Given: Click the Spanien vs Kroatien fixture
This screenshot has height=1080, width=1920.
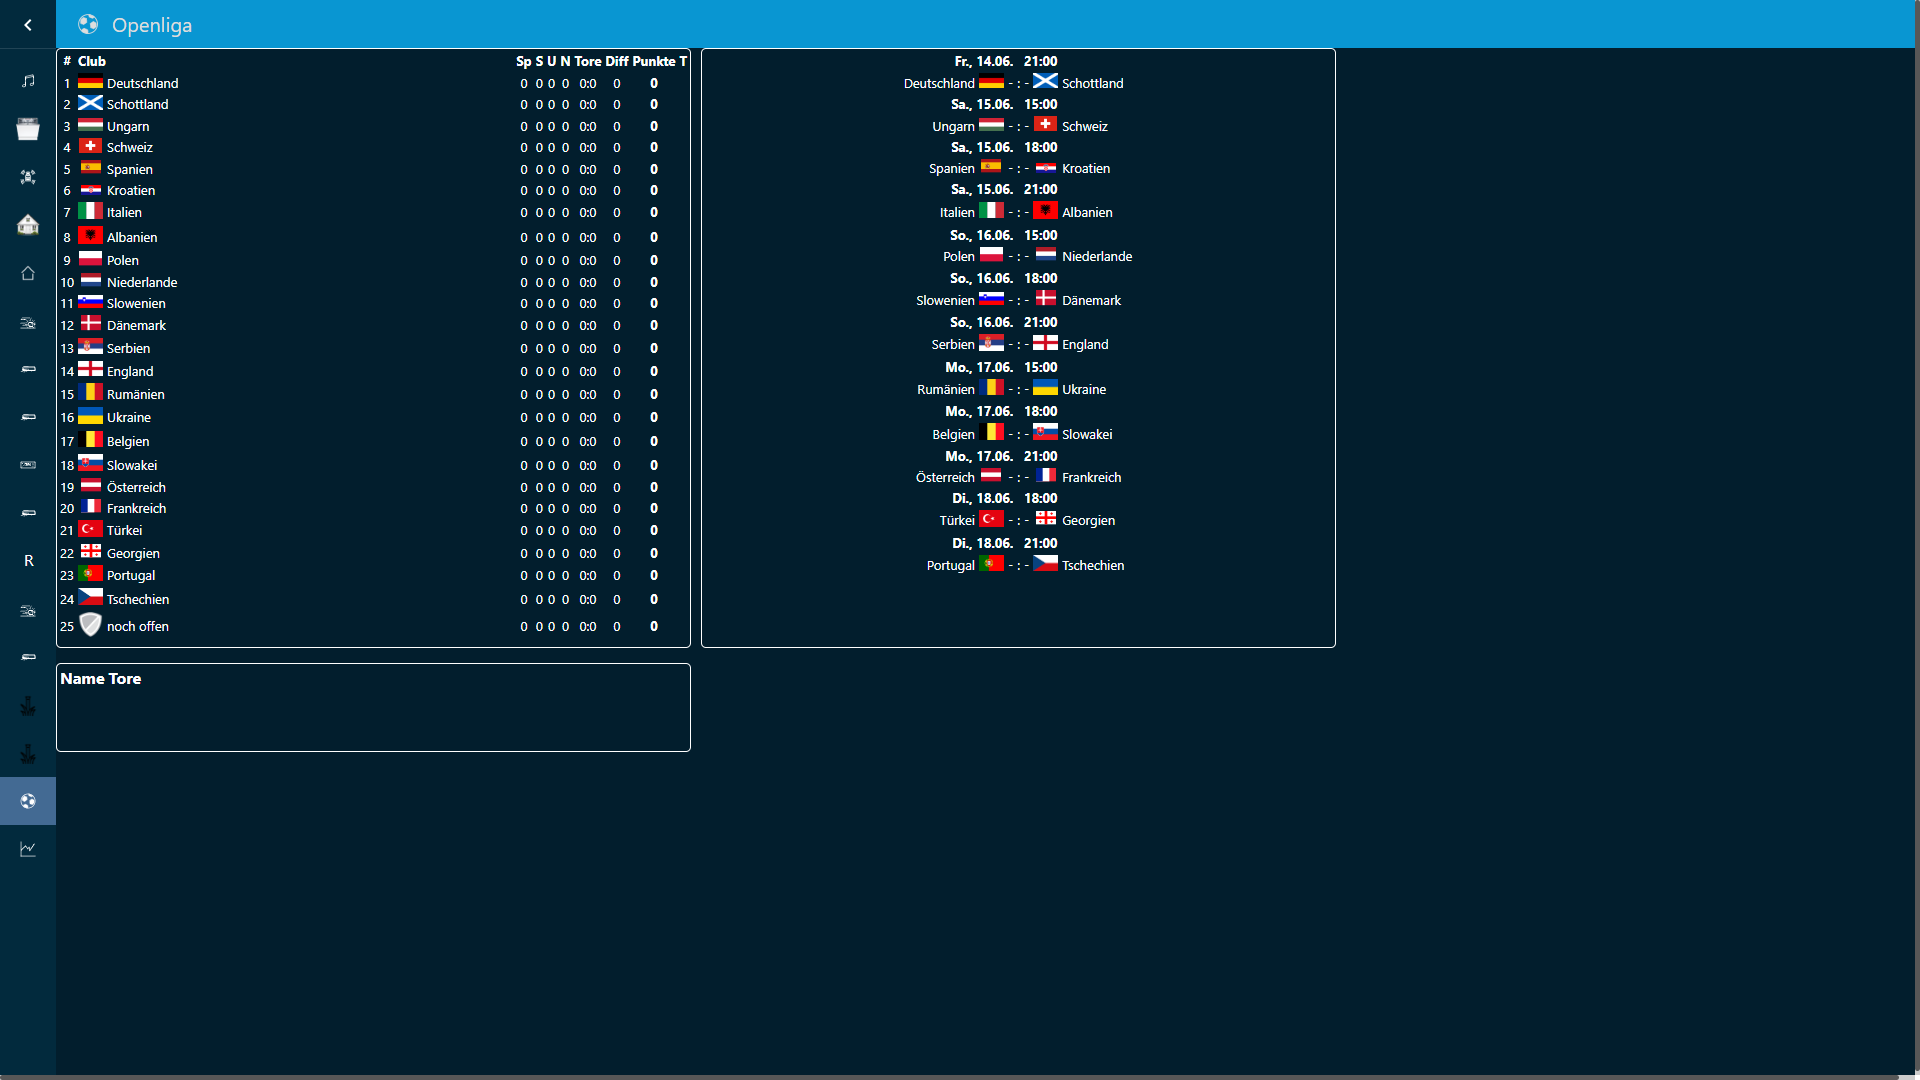Looking at the screenshot, I should [1018, 168].
